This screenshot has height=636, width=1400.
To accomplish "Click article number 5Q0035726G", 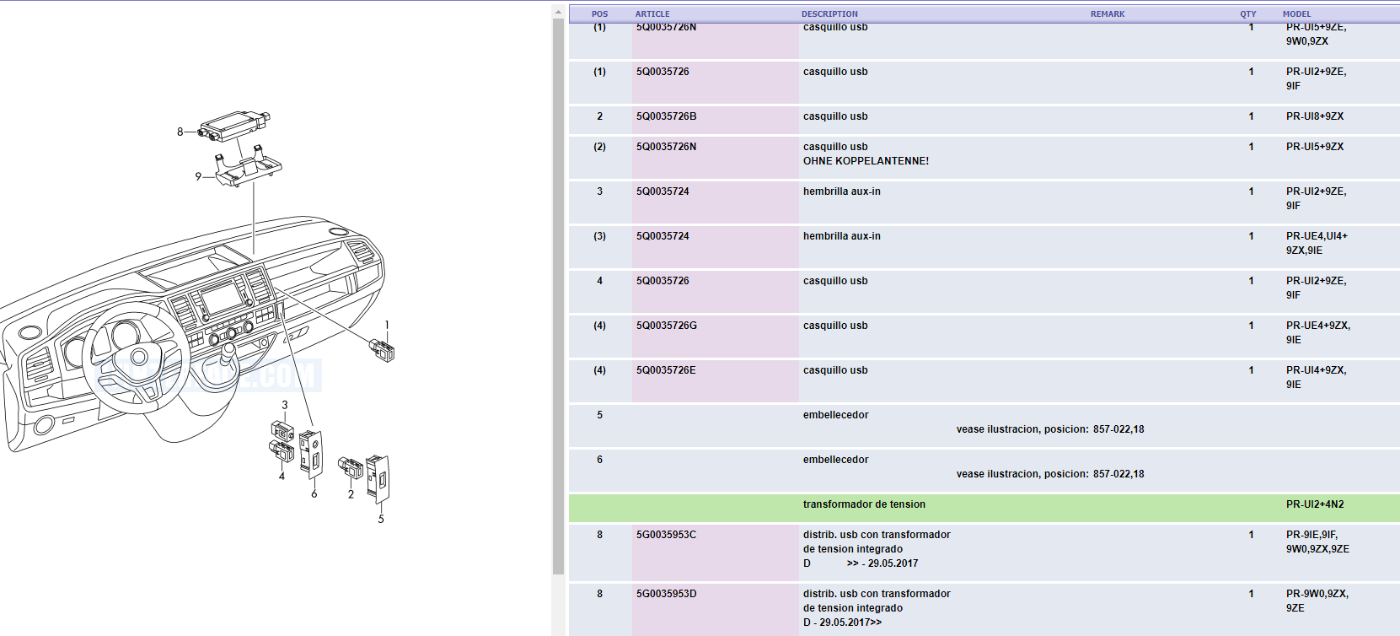I will [666, 325].
